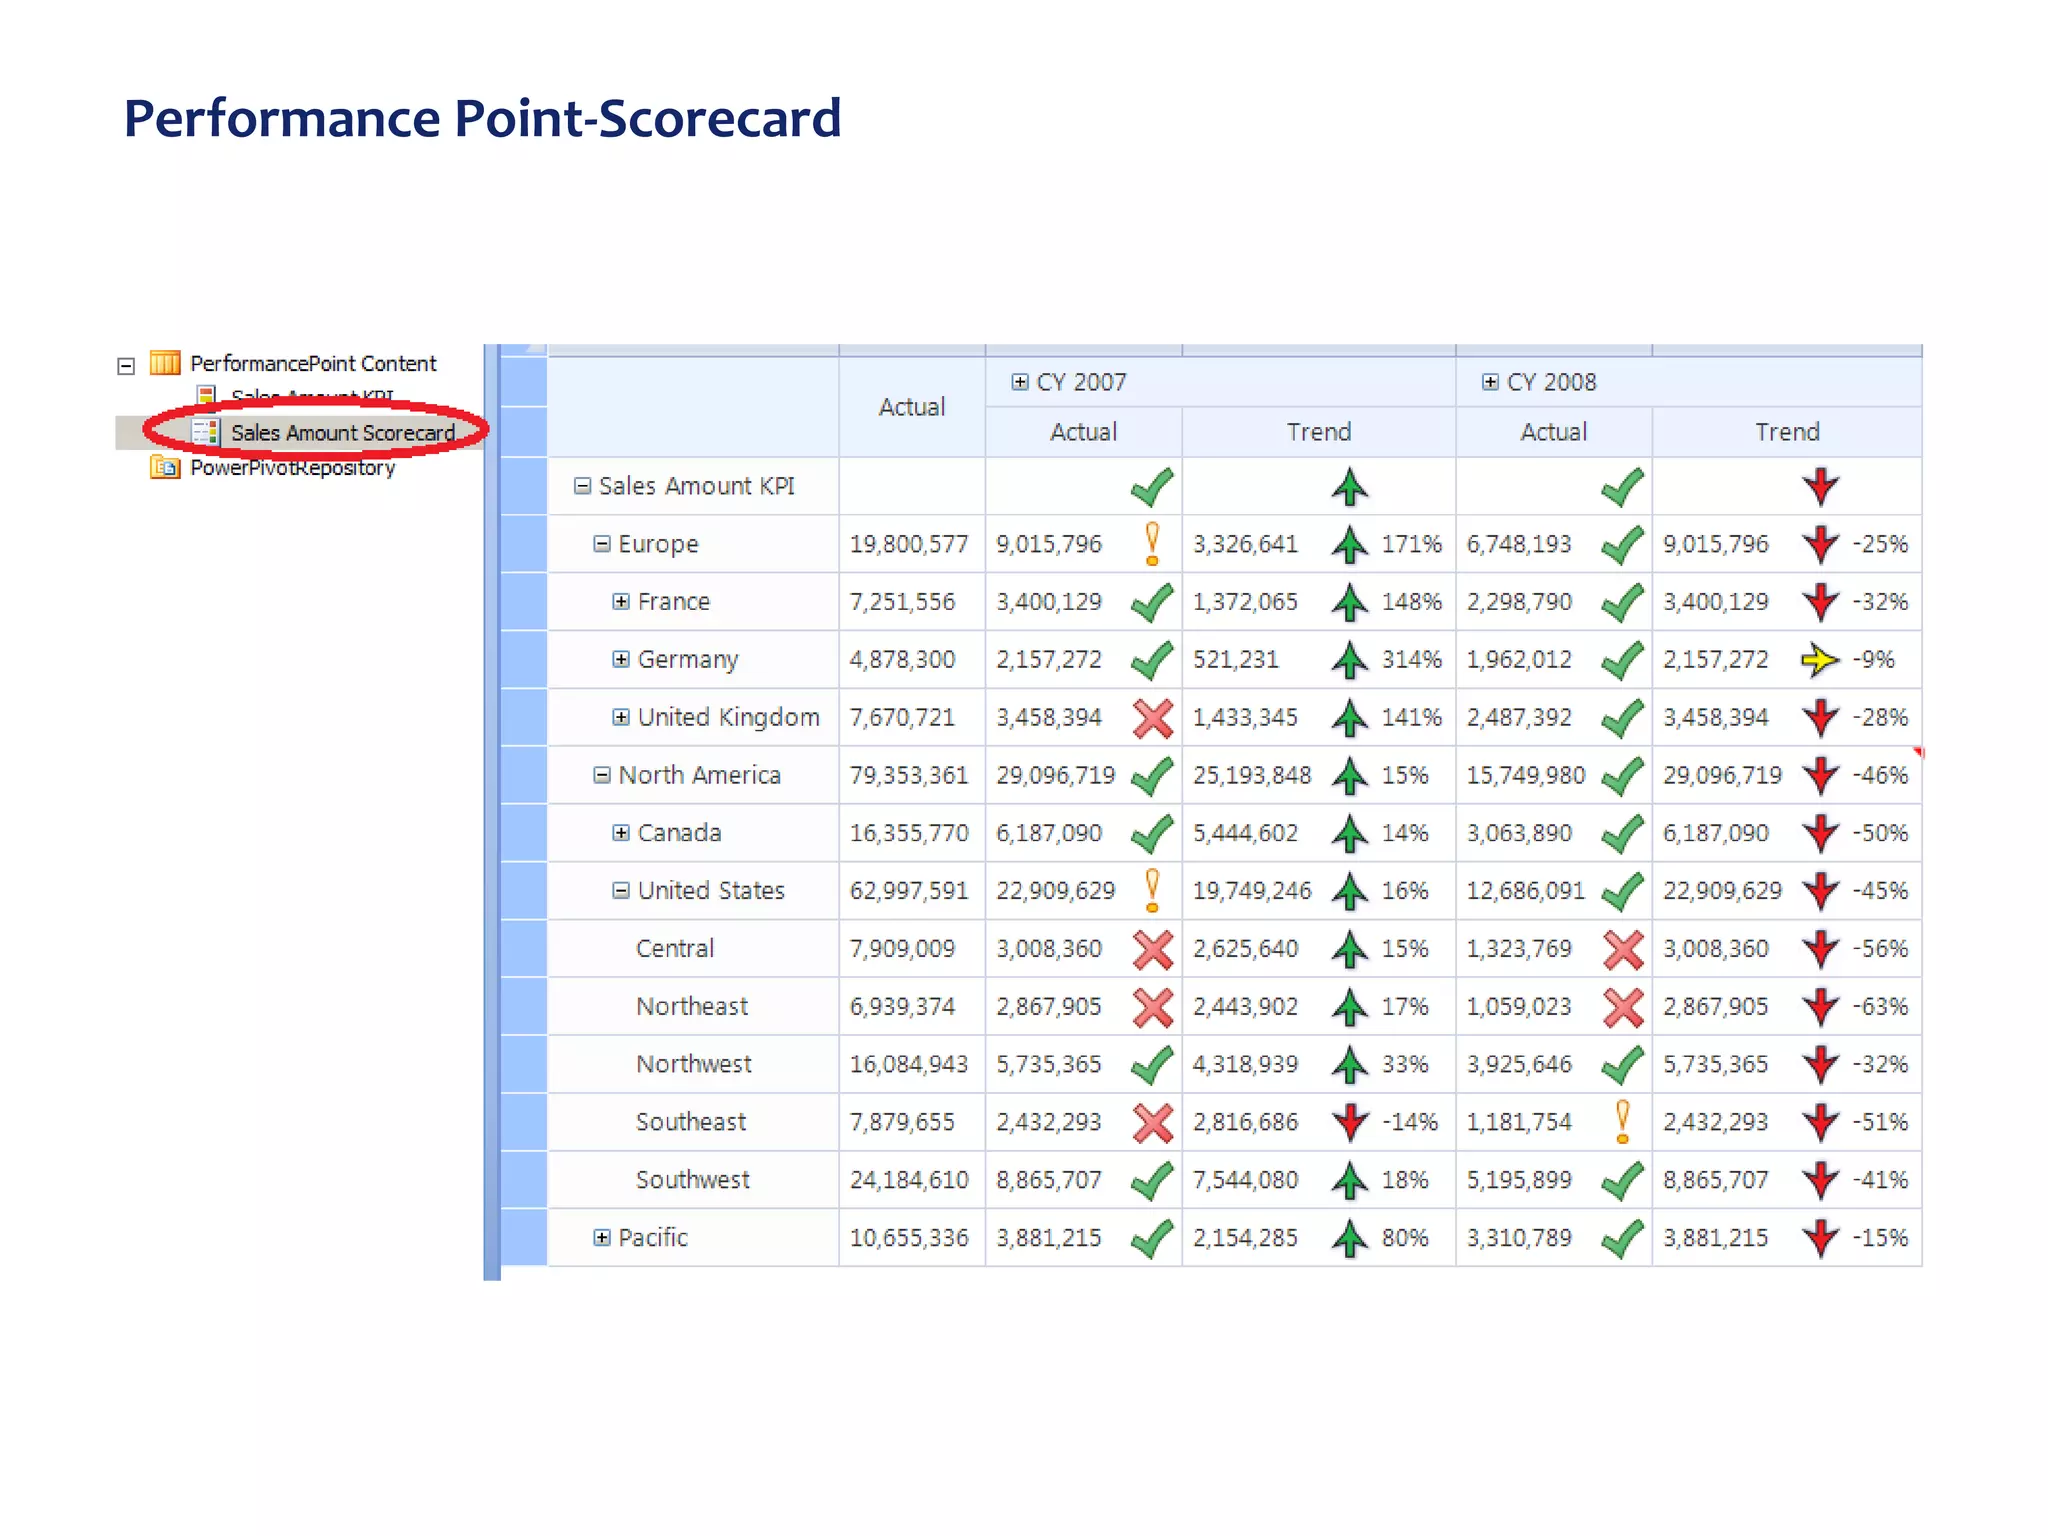The width and height of the screenshot is (2048, 1536).
Task: Click United Kingdom CY 2007 red X indicator
Action: click(x=1153, y=718)
